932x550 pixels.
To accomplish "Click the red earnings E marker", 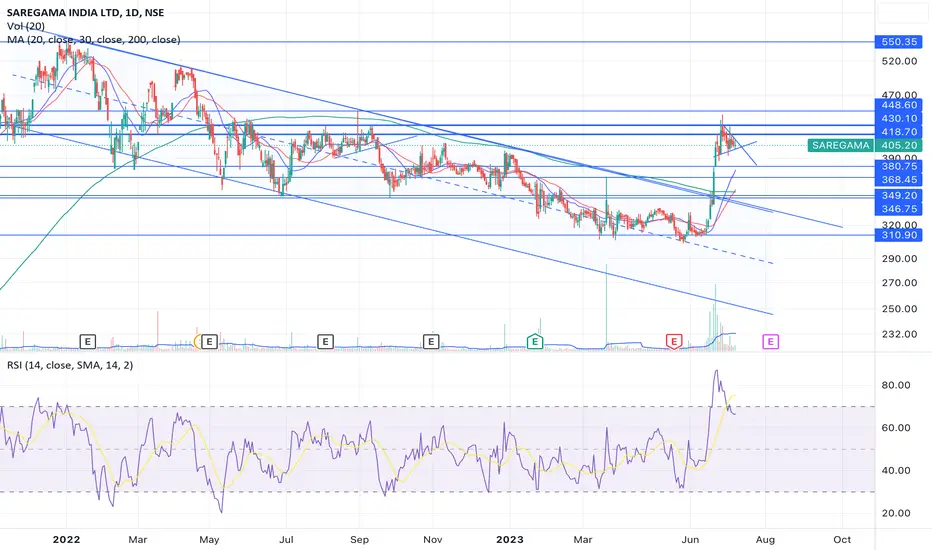I will click(673, 341).
